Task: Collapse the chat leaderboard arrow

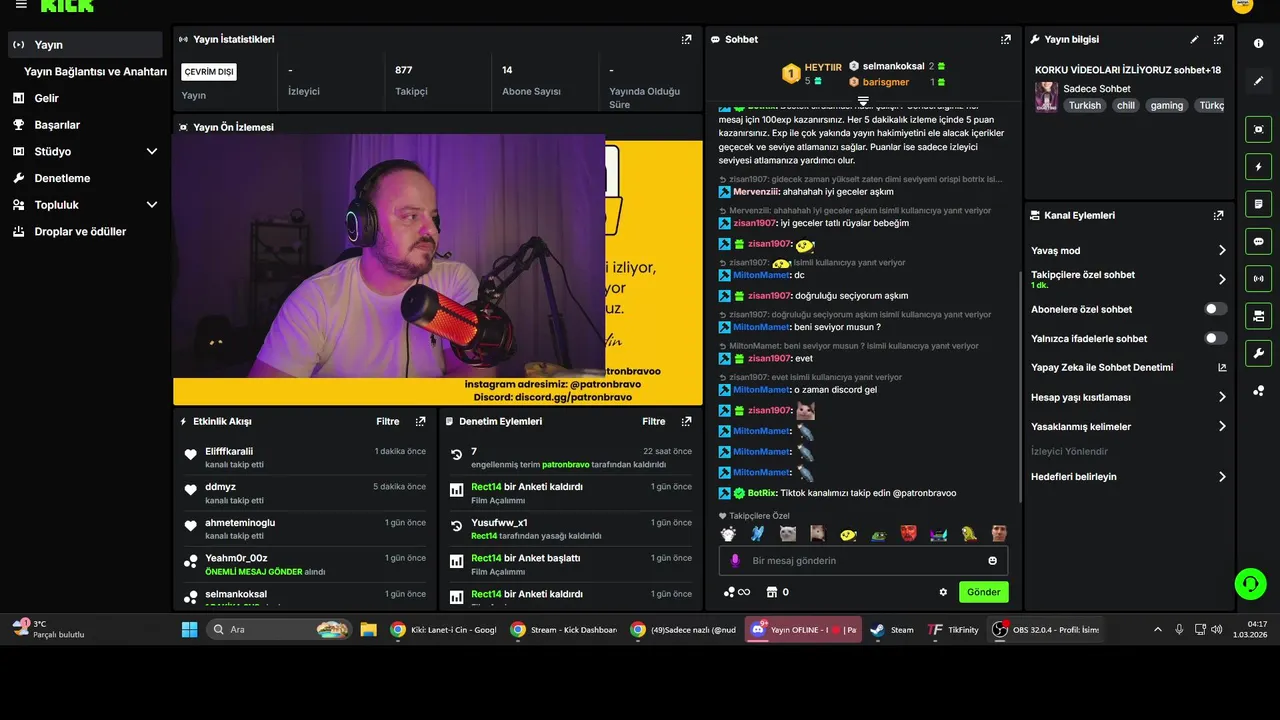Action: click(x=863, y=101)
